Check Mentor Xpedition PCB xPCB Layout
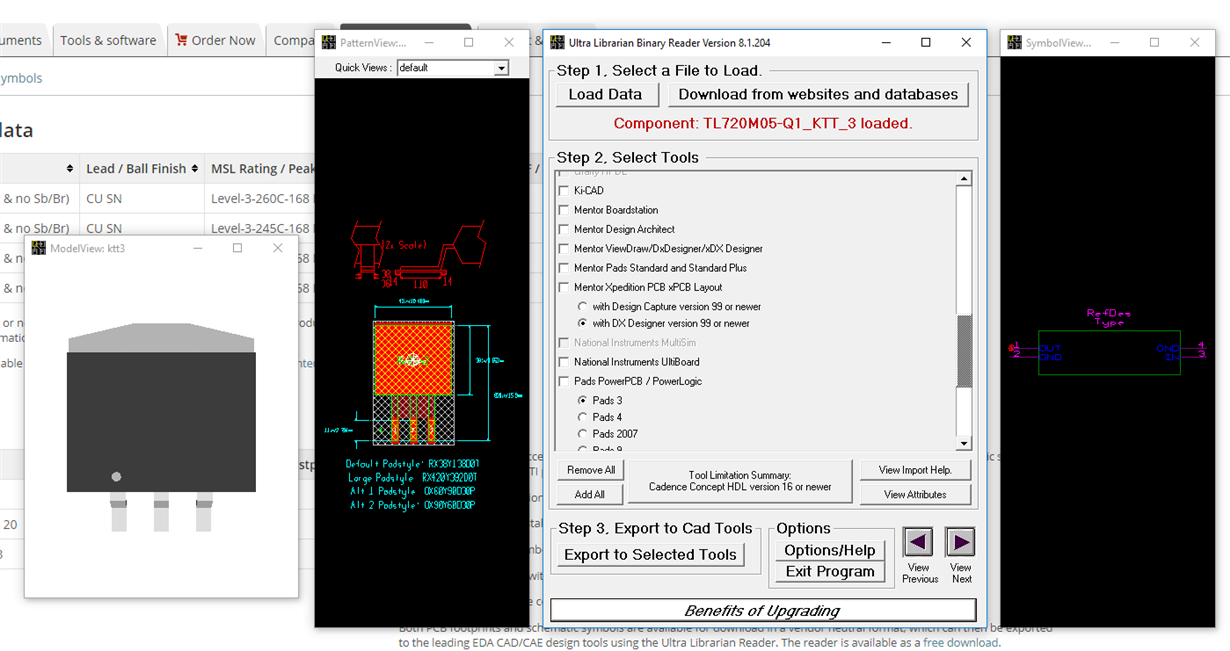 coord(564,287)
